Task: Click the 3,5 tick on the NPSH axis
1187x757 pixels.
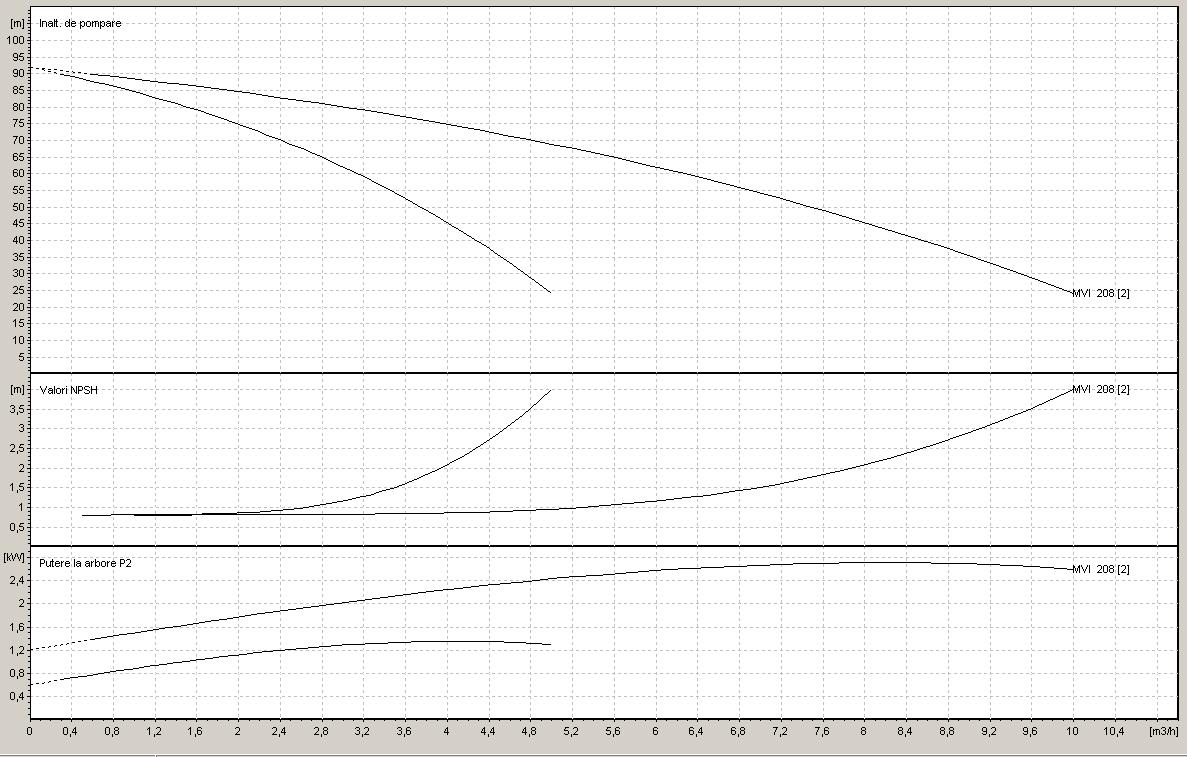Action: tap(17, 409)
